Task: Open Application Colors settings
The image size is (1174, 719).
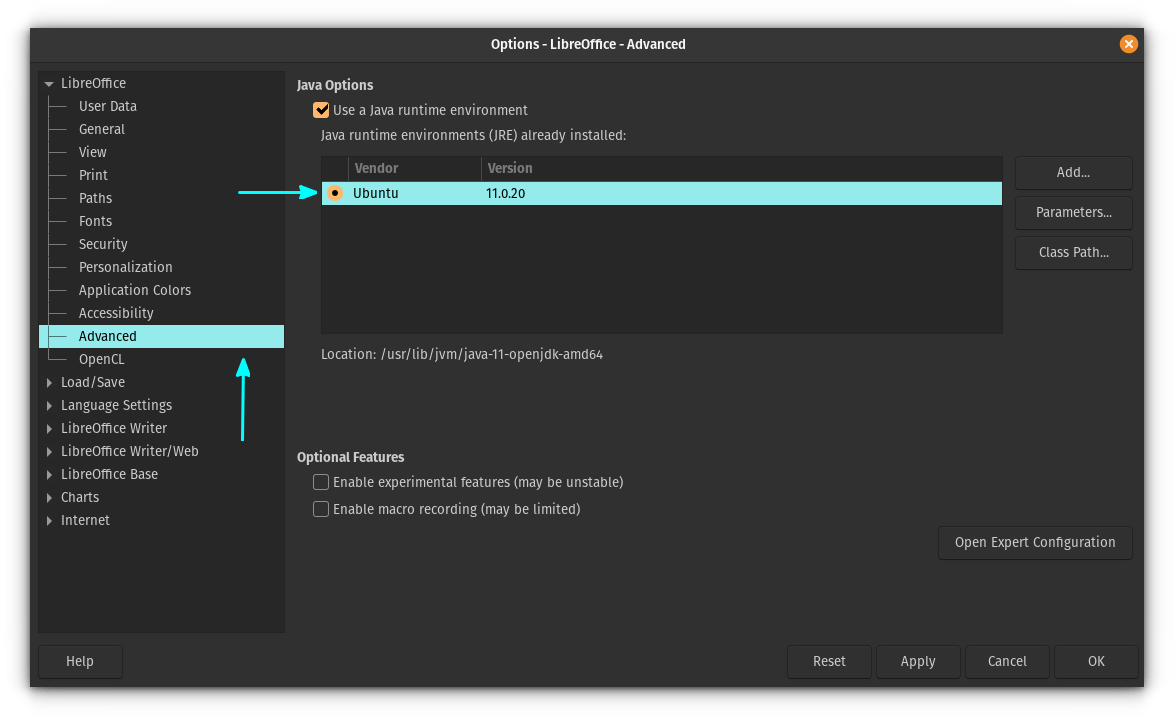Action: [x=135, y=290]
